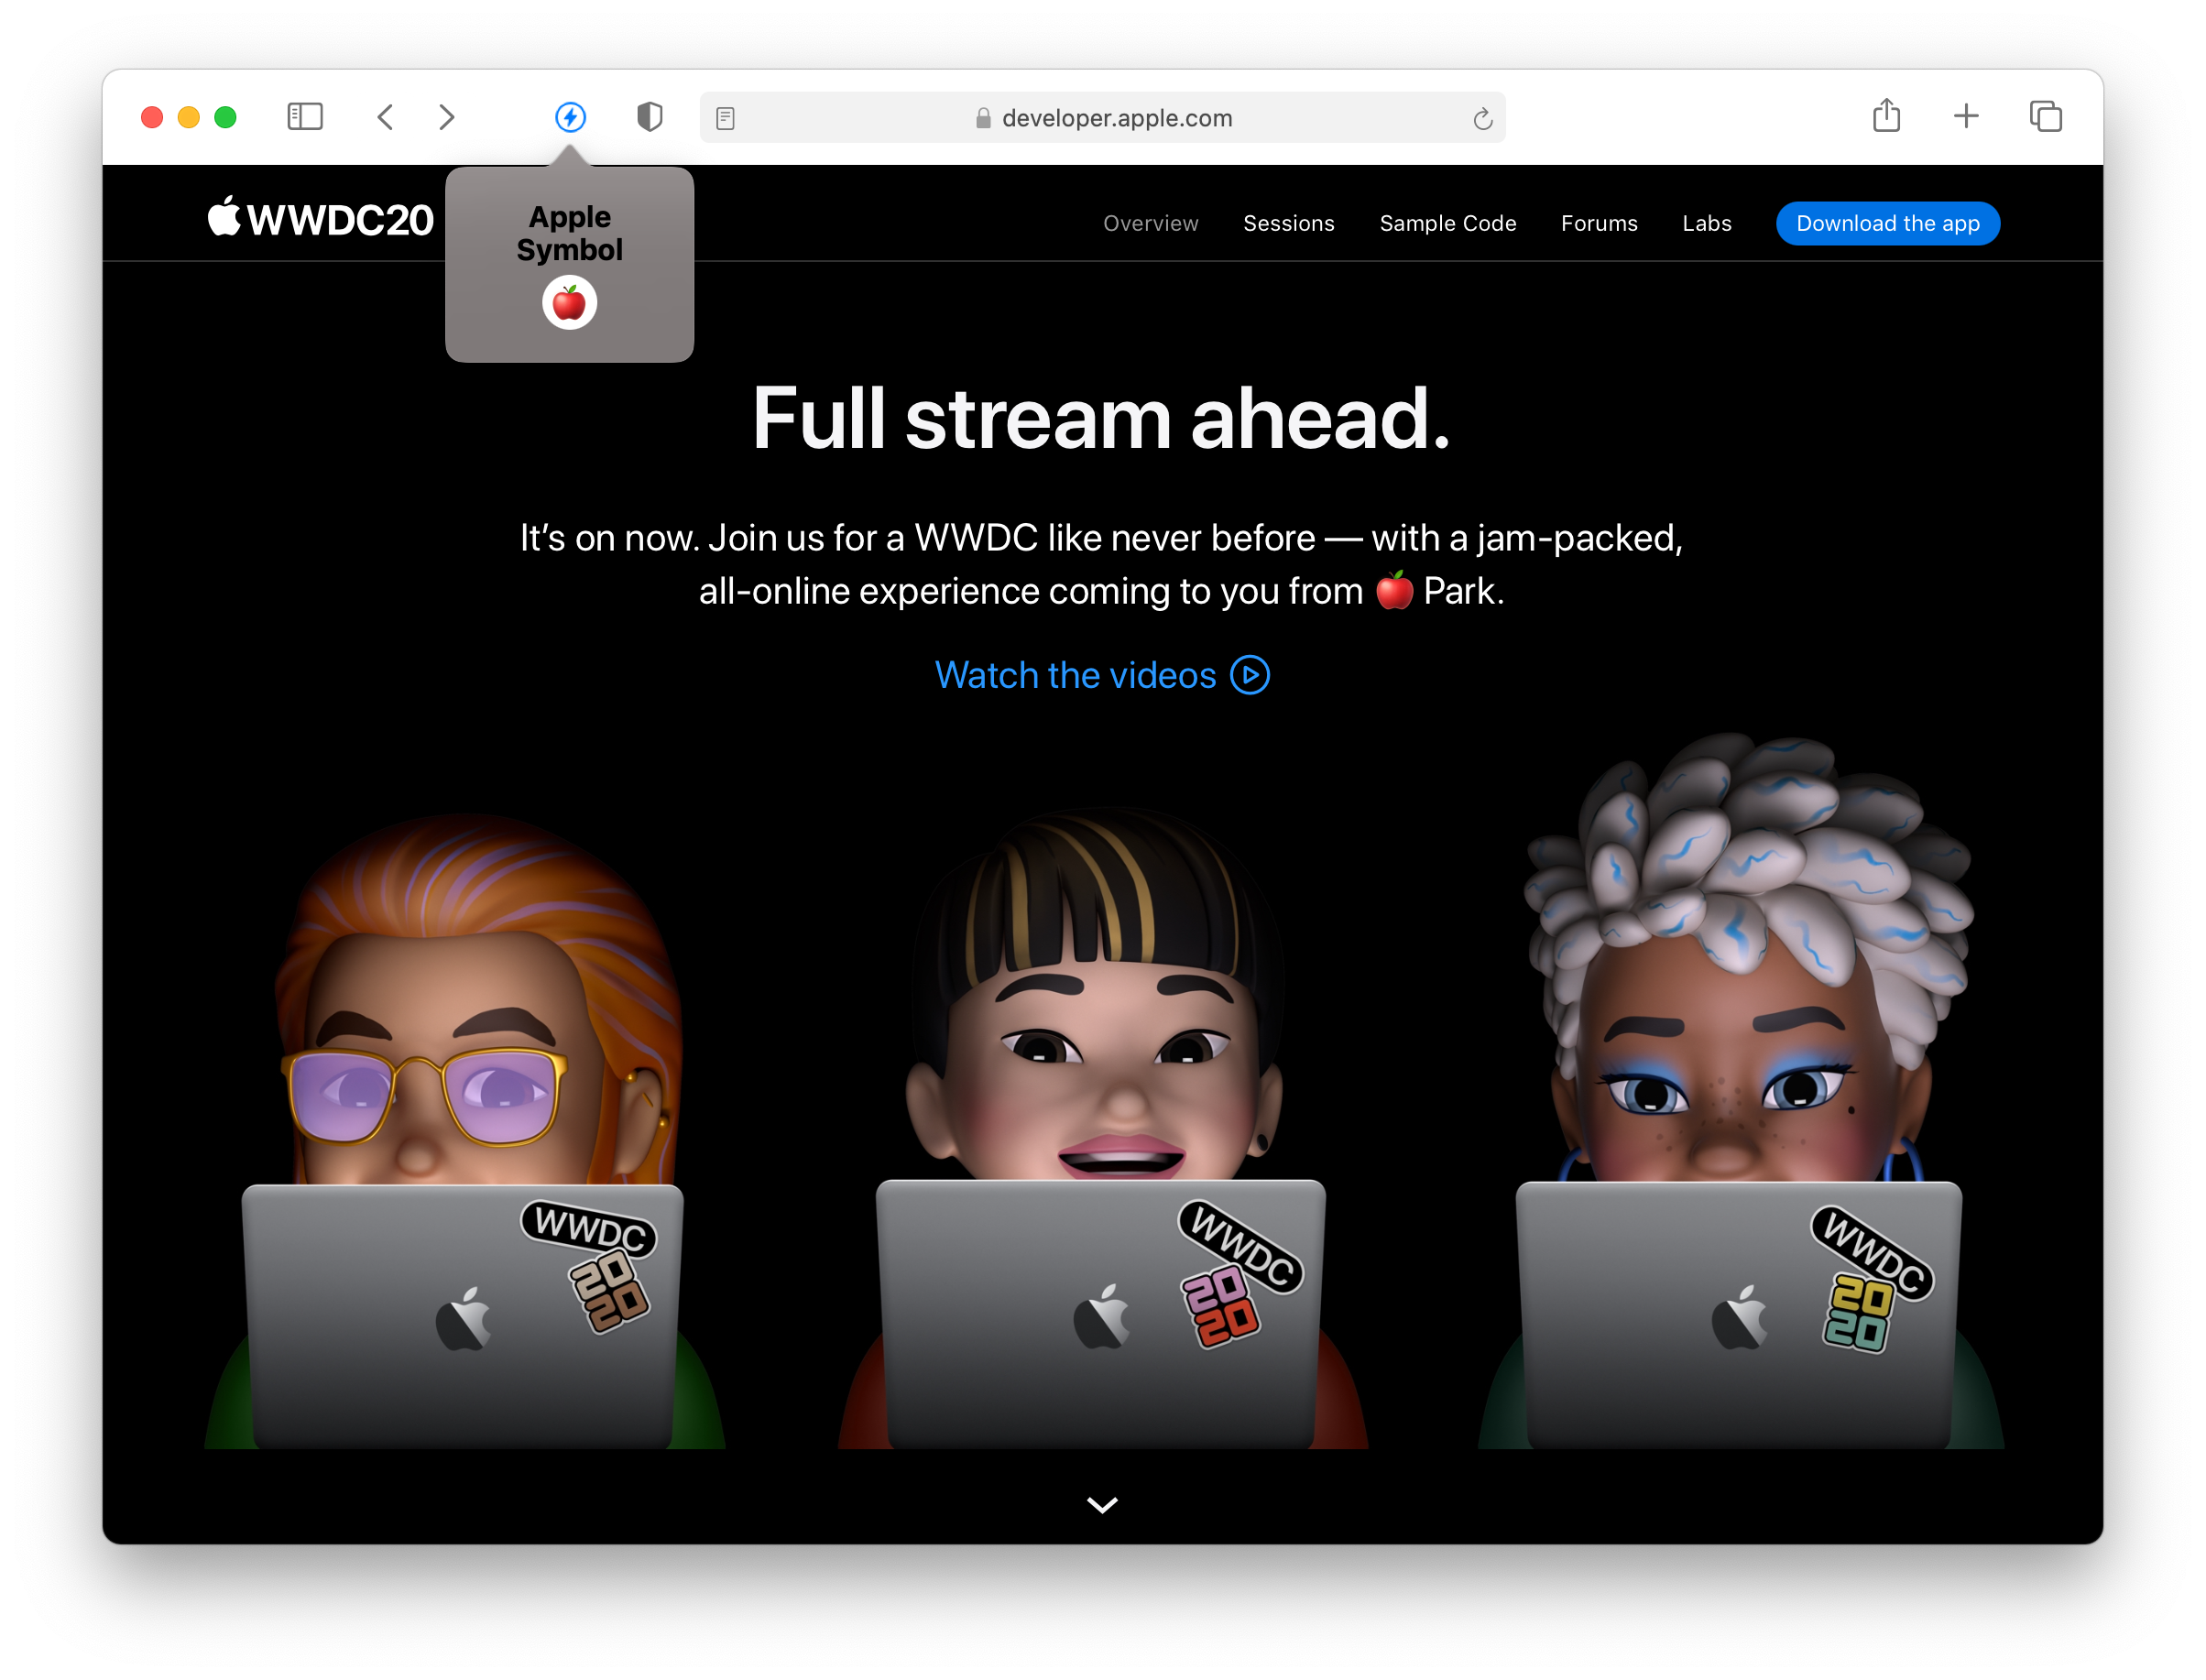Go to the Forums page
2206x1680 pixels.
click(x=1598, y=223)
